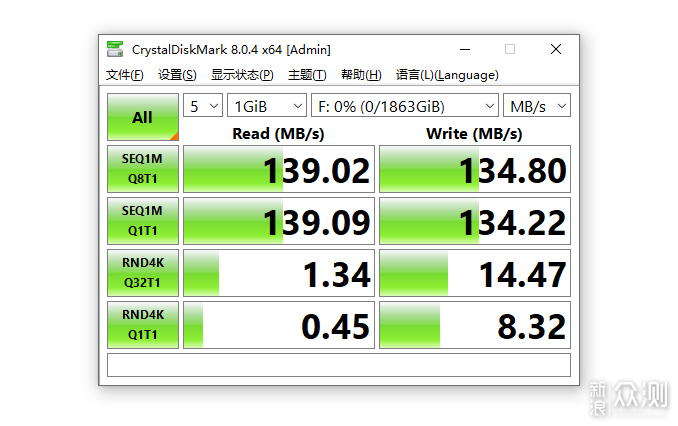Open the 主题(T) menu
The width and height of the screenshot is (678, 426).
tap(307, 75)
